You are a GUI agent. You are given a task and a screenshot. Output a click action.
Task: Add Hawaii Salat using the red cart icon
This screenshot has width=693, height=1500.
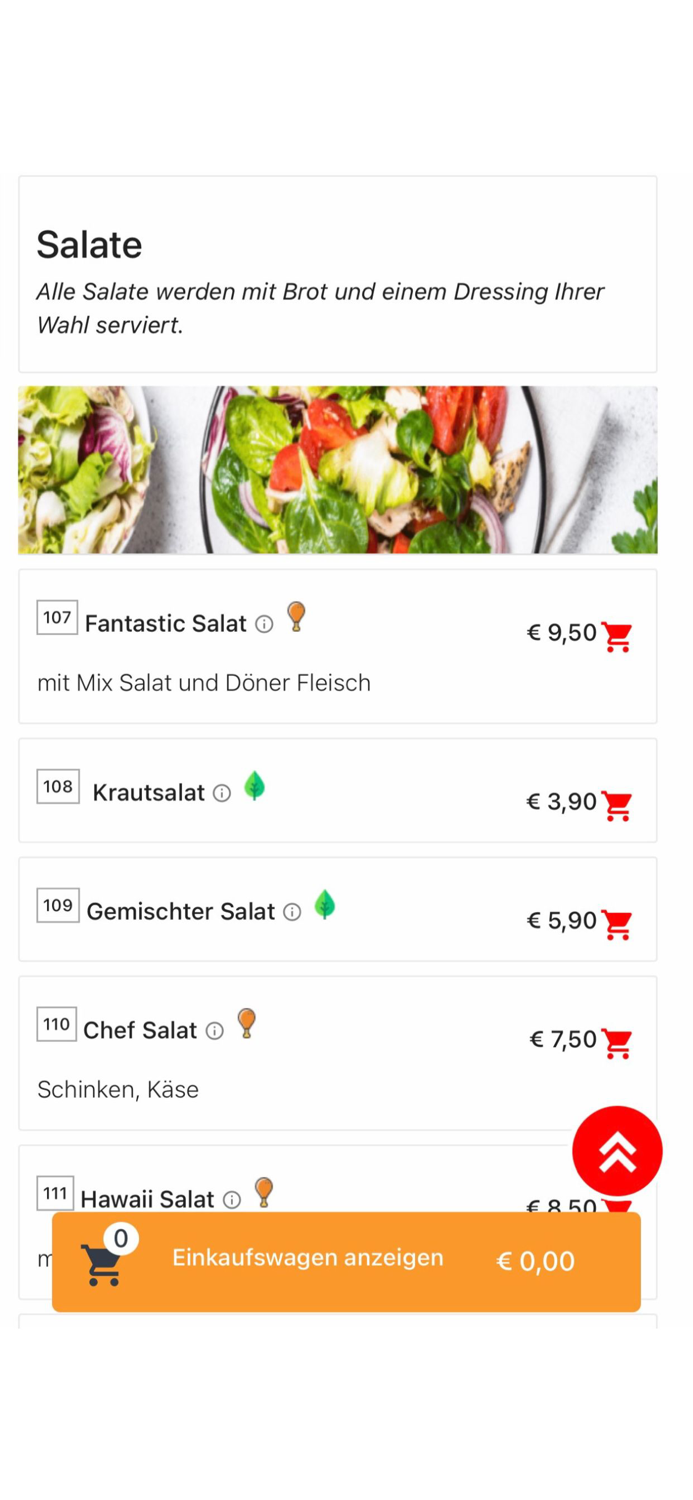click(x=618, y=1210)
